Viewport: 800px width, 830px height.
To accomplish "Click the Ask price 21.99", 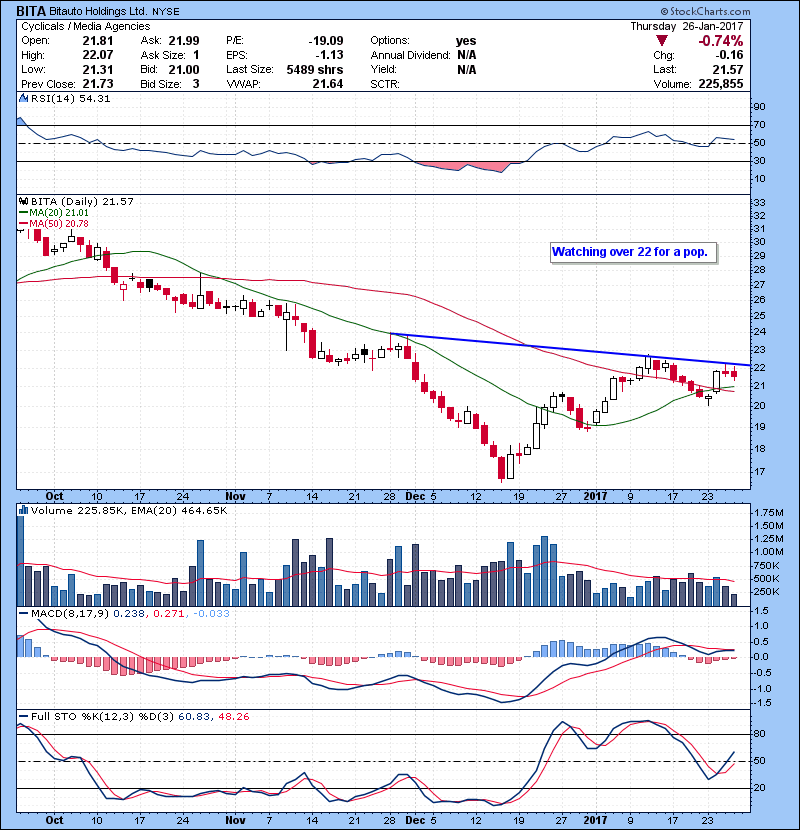I will point(184,40).
